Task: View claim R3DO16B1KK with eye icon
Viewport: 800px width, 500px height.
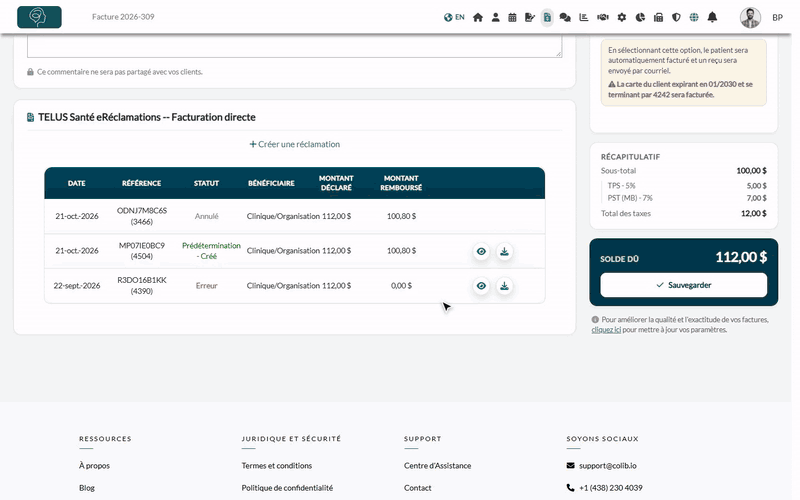Action: point(481,286)
